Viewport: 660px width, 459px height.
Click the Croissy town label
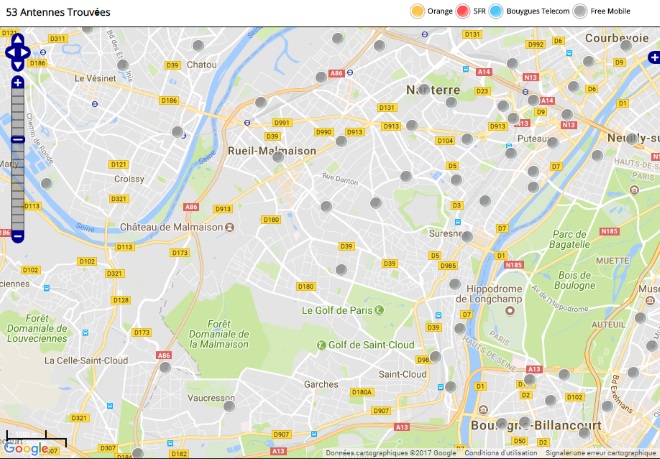129,179
